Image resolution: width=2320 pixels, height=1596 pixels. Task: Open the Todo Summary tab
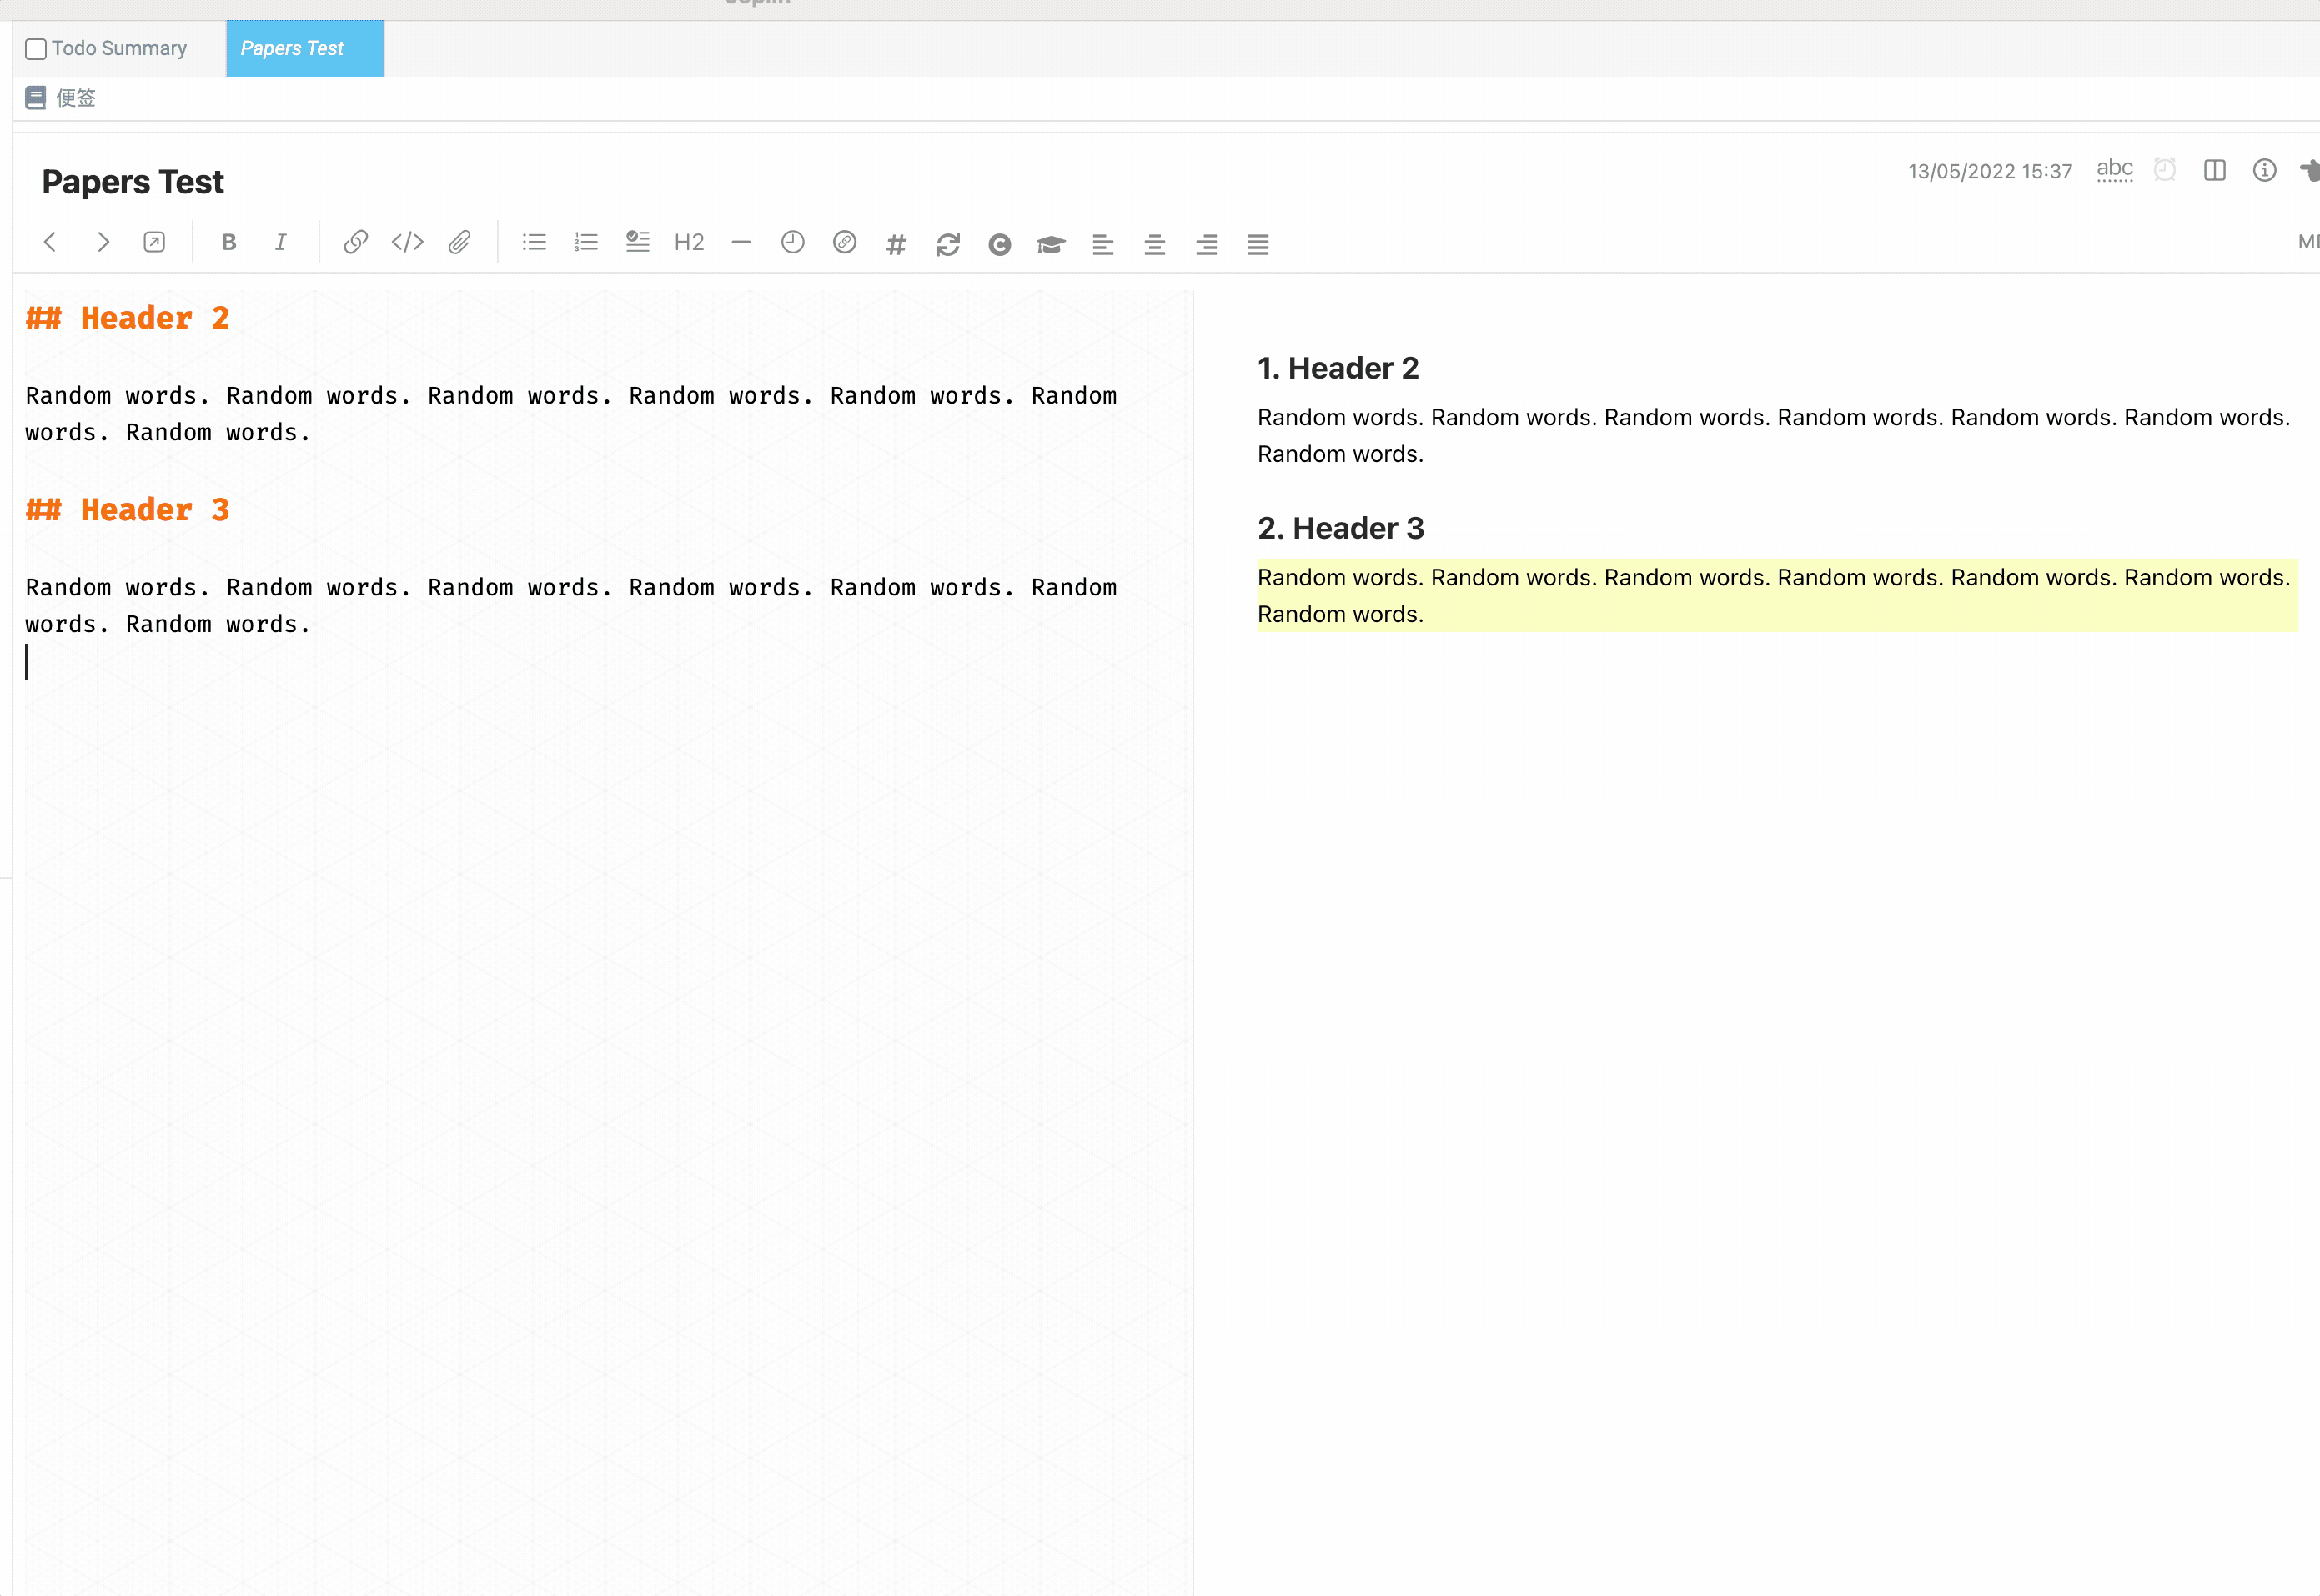pyautogui.click(x=119, y=48)
